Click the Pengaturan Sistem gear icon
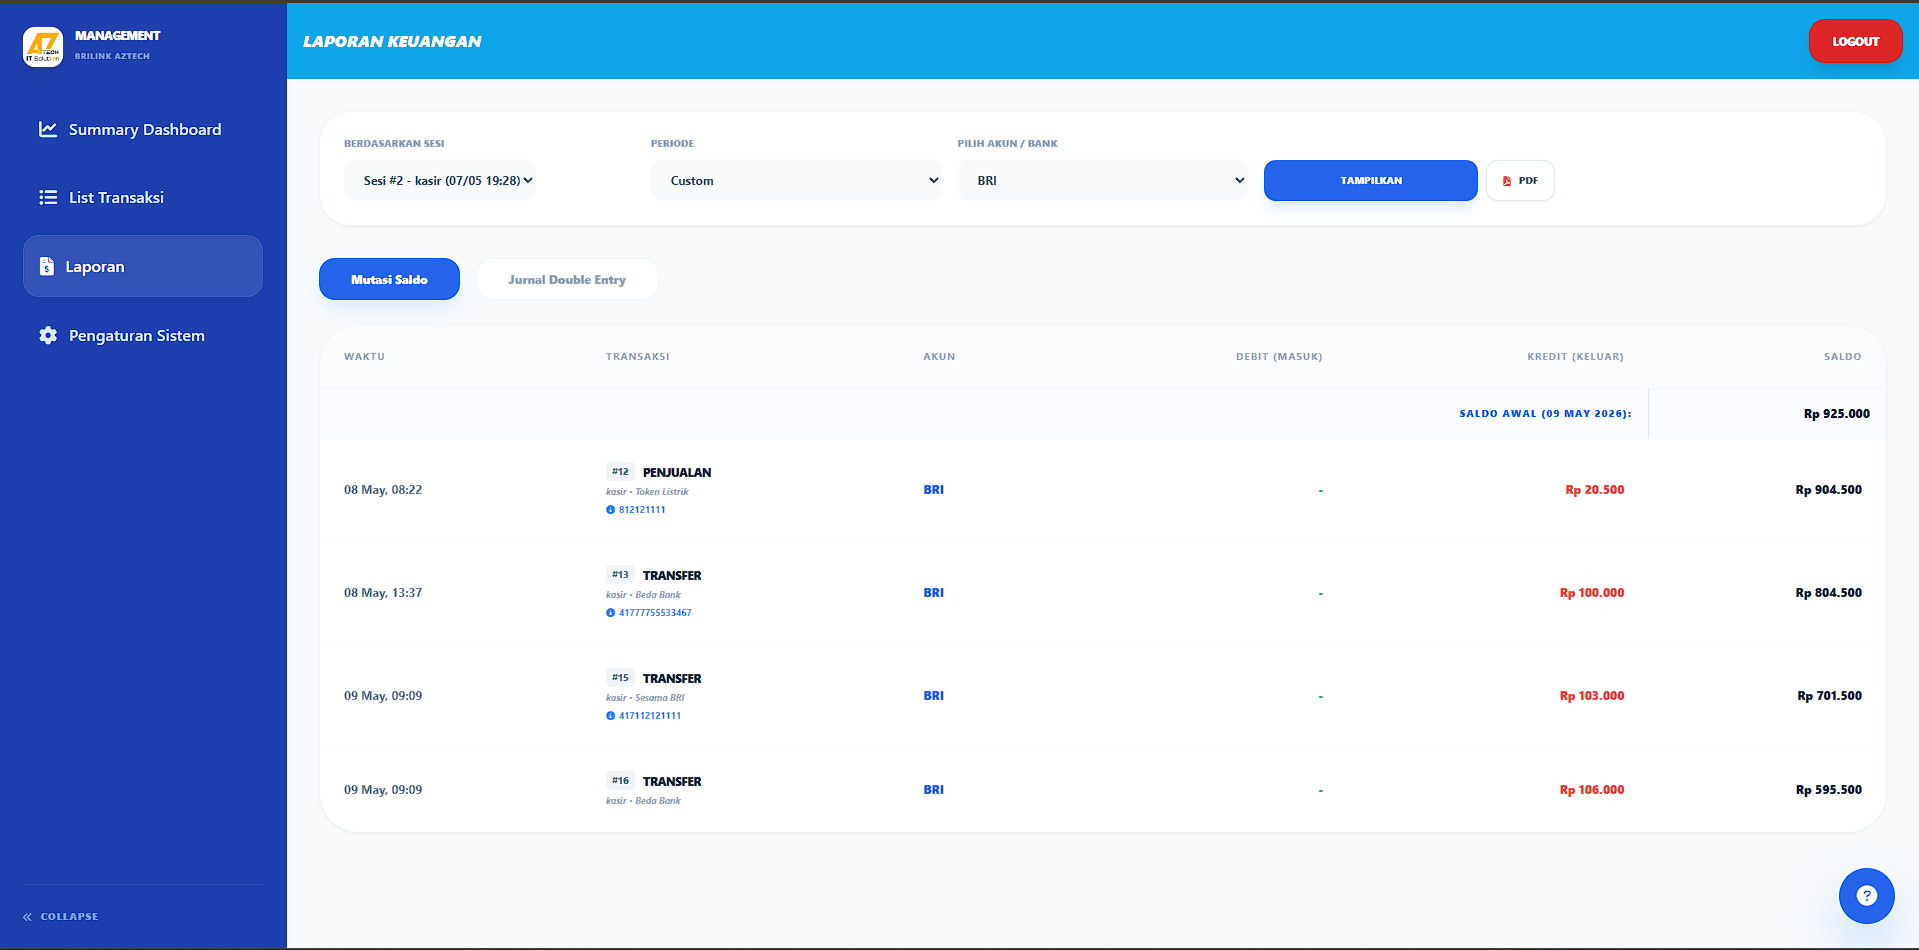Screen dimensions: 1919x950 coord(47,335)
